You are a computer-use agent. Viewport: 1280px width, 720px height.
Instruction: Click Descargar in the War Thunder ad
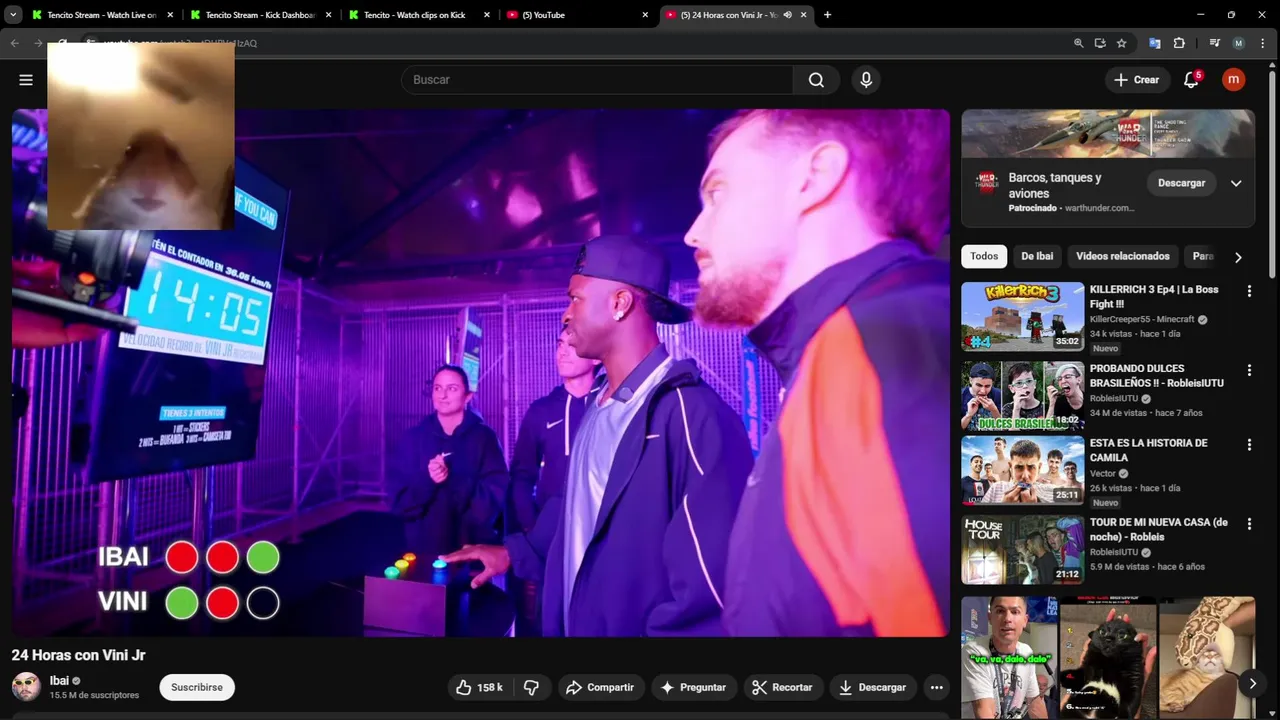tap(1182, 183)
